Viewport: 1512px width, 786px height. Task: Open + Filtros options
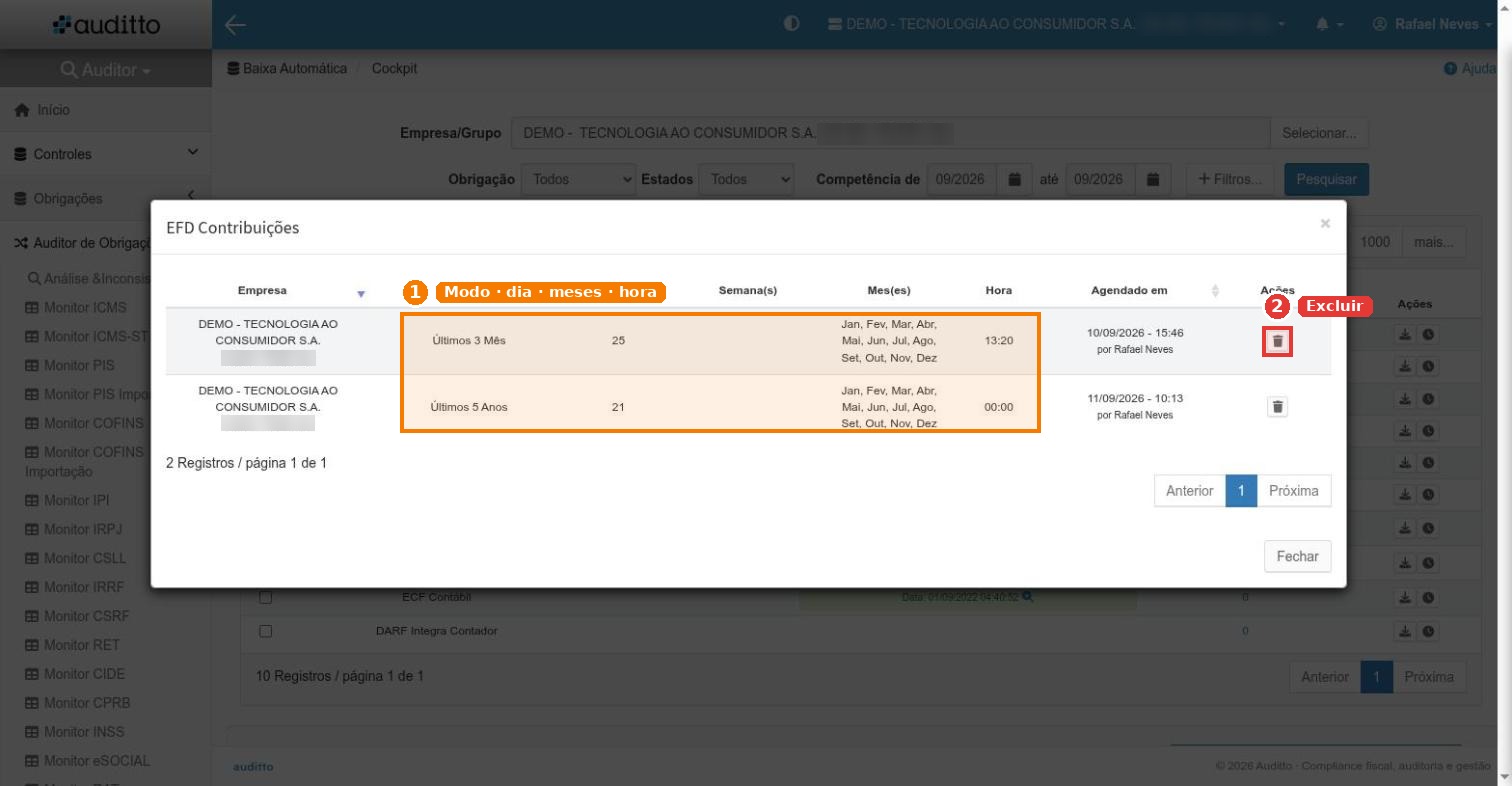click(x=1230, y=179)
